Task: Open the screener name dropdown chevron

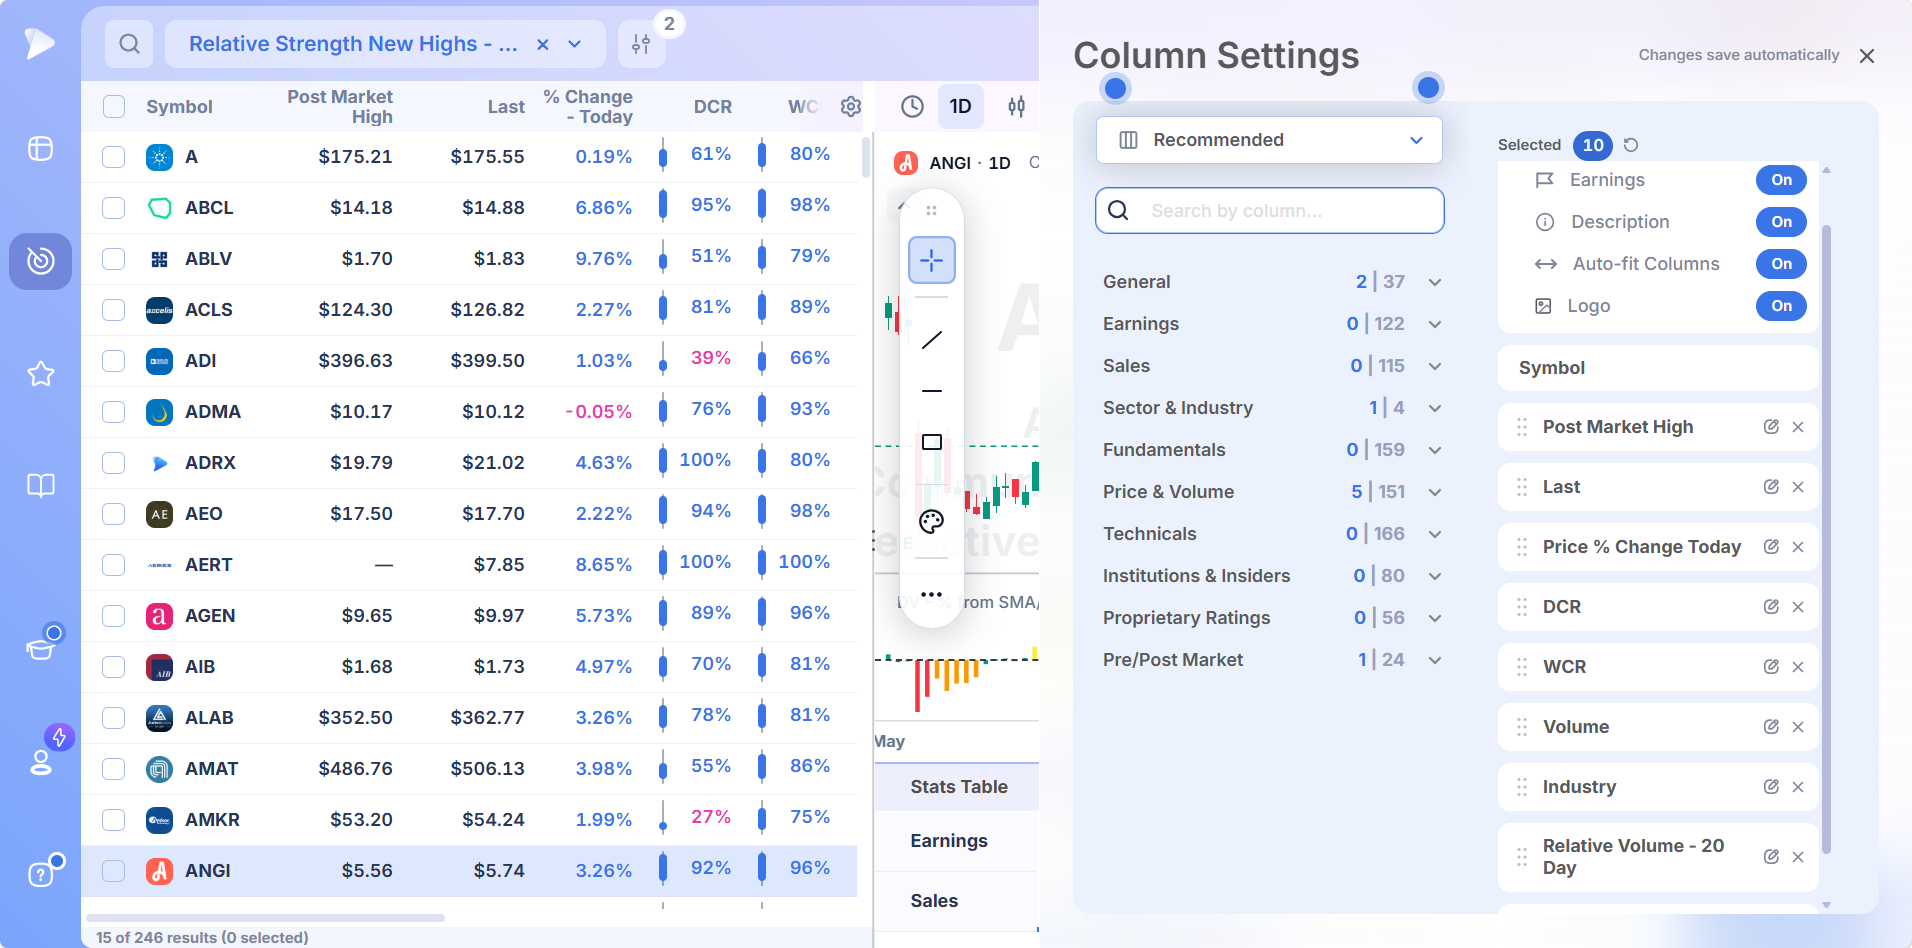Action: click(x=575, y=44)
